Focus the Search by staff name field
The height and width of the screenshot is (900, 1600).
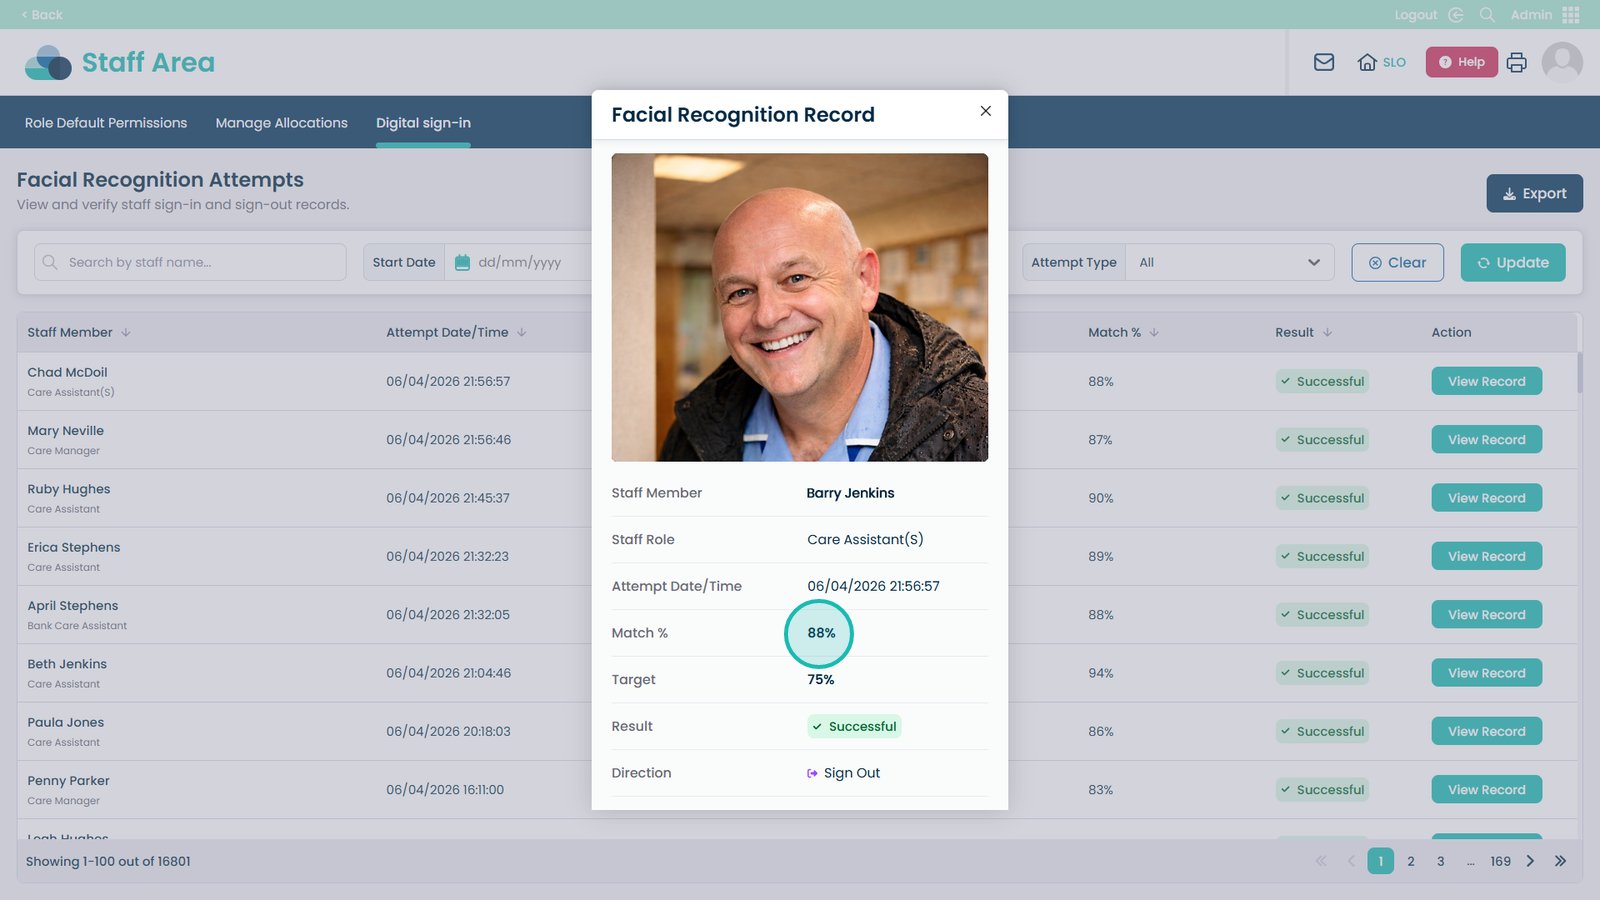(190, 262)
